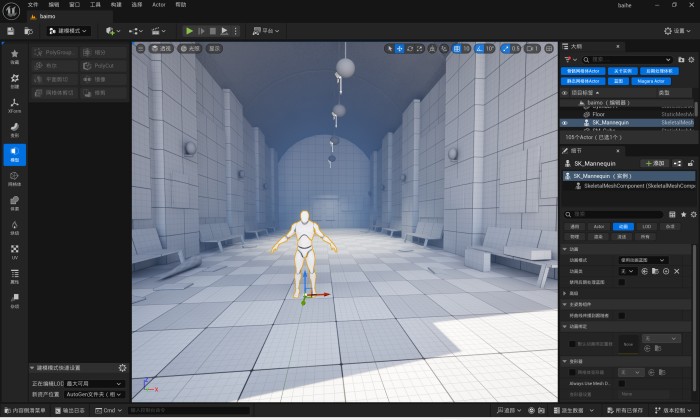
Task: Open the Actor menu
Action: 158,4
